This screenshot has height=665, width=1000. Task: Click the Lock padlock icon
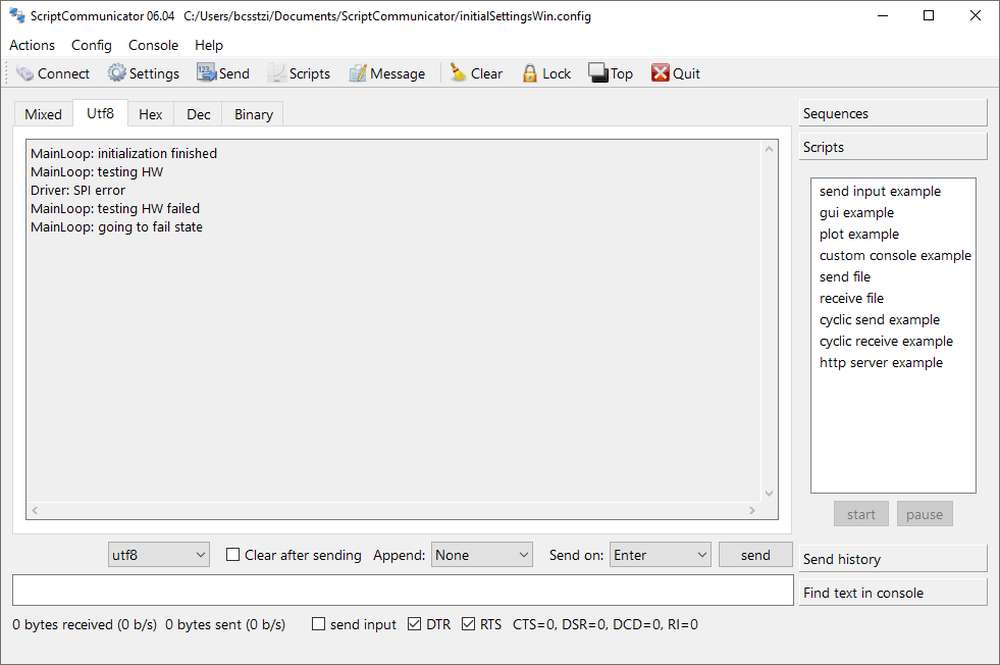click(529, 73)
